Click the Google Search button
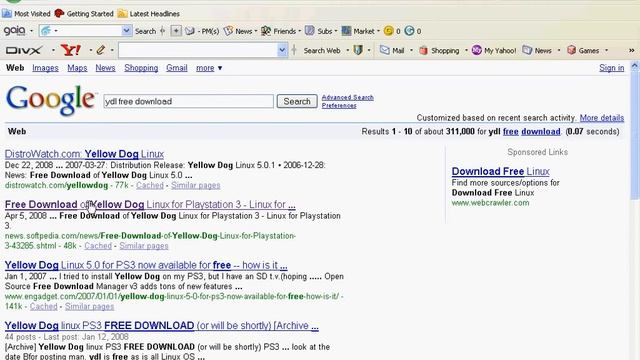 297,101
